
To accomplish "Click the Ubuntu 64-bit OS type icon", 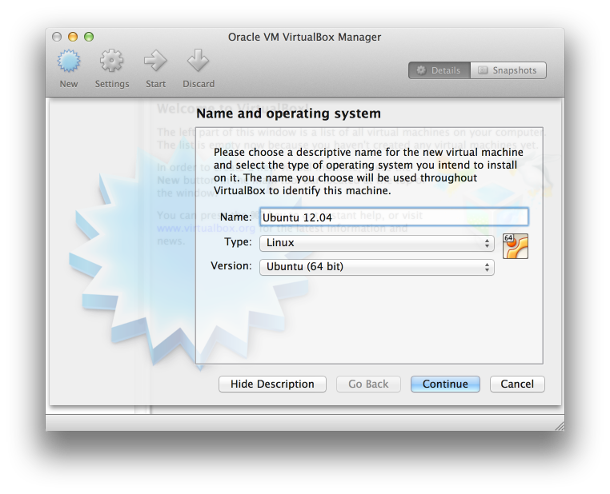I will pos(515,246).
